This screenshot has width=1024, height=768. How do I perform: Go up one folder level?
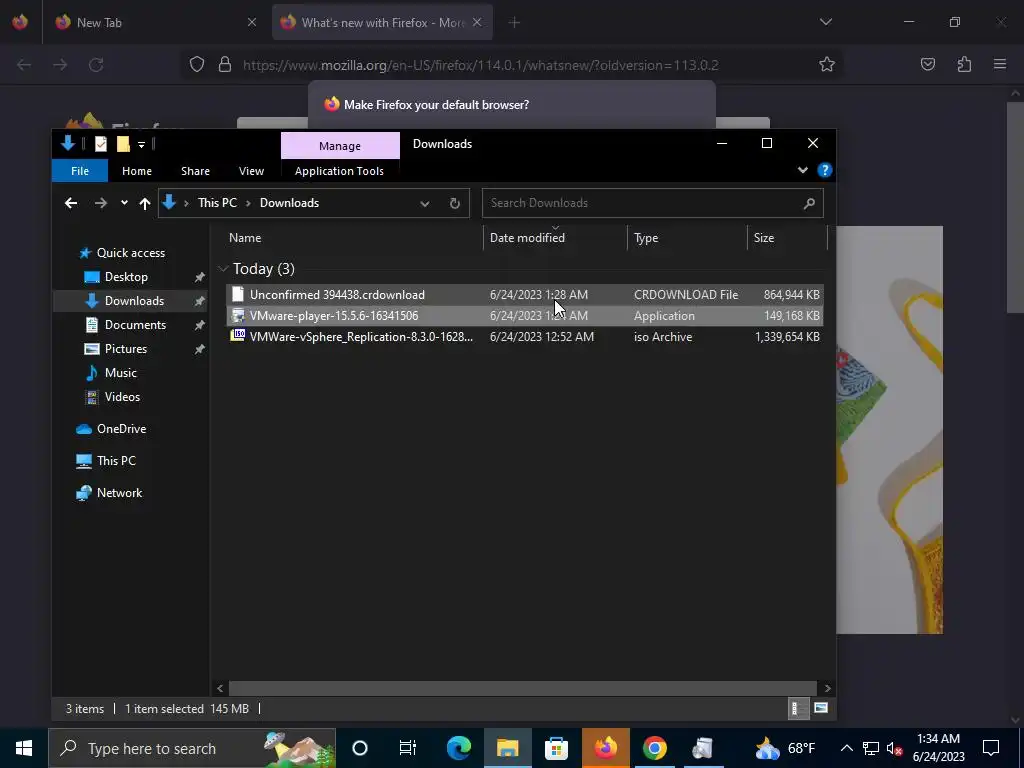pos(144,203)
